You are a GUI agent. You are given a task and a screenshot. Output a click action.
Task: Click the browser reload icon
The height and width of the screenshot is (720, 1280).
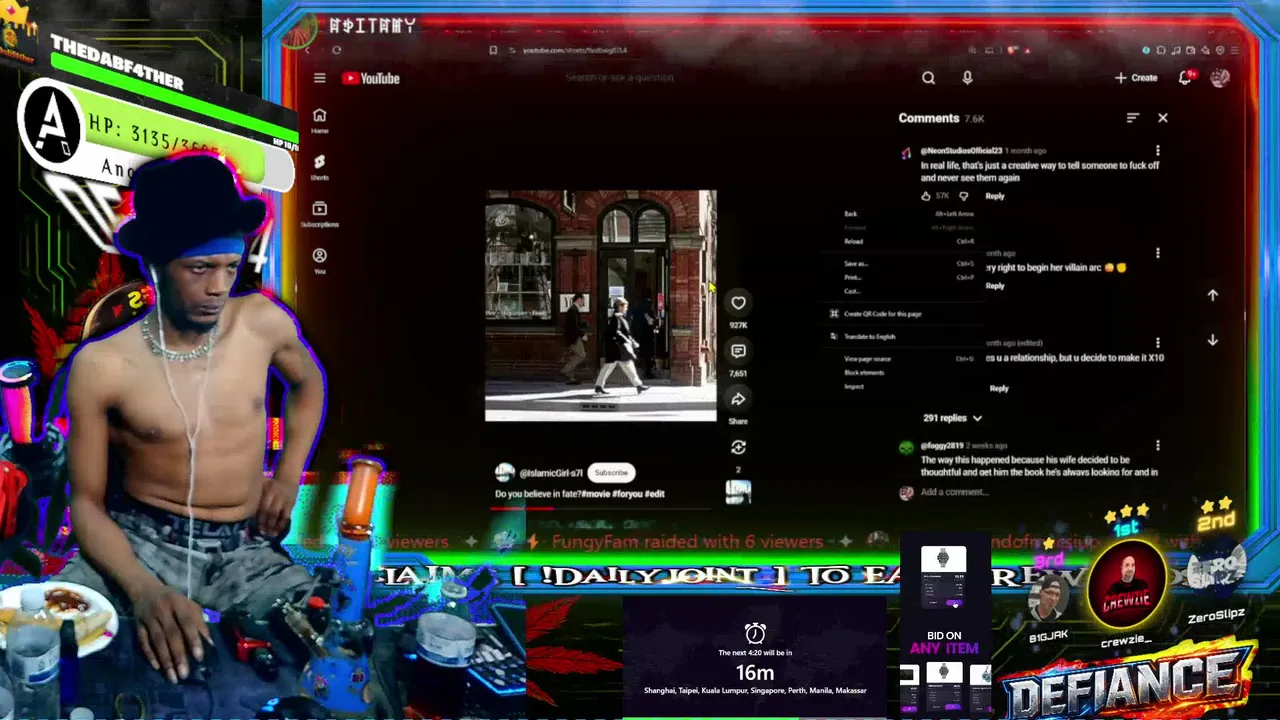pyautogui.click(x=337, y=50)
